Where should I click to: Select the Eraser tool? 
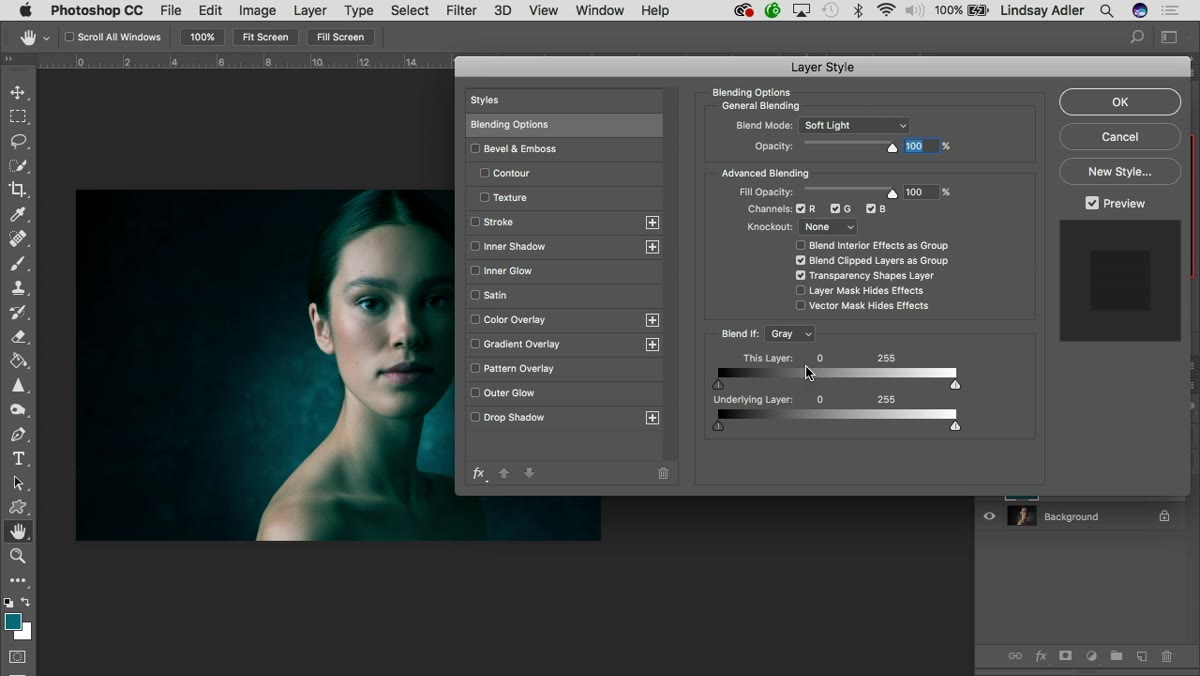click(x=18, y=337)
